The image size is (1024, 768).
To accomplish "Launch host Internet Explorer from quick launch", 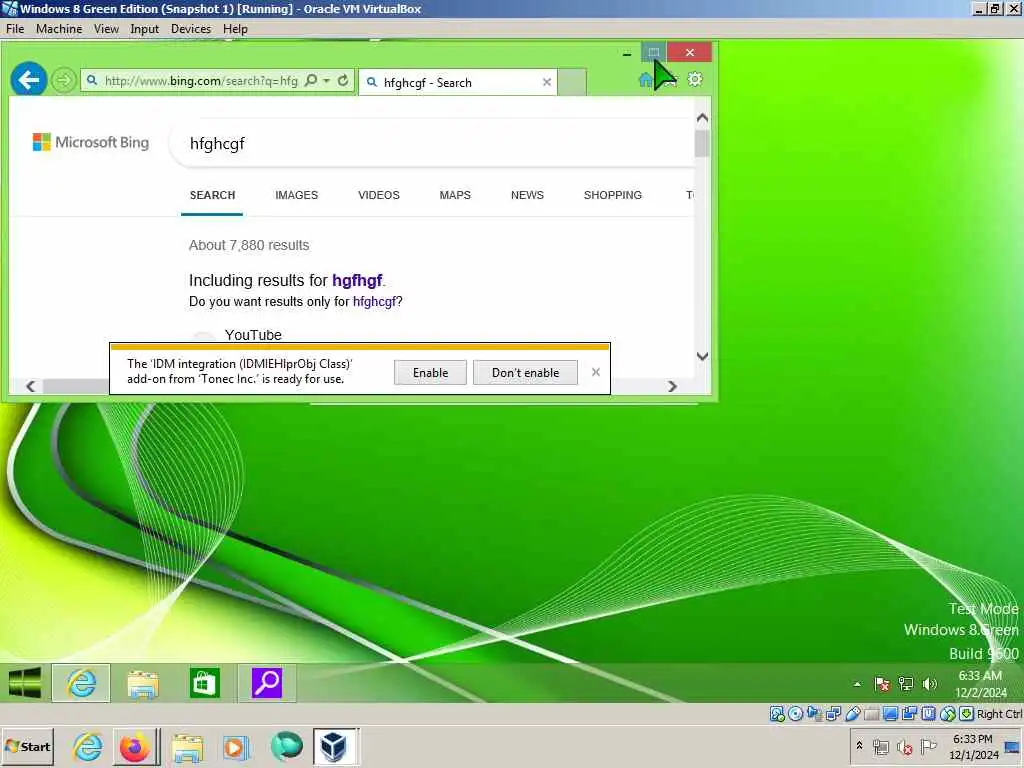I will tap(88, 746).
